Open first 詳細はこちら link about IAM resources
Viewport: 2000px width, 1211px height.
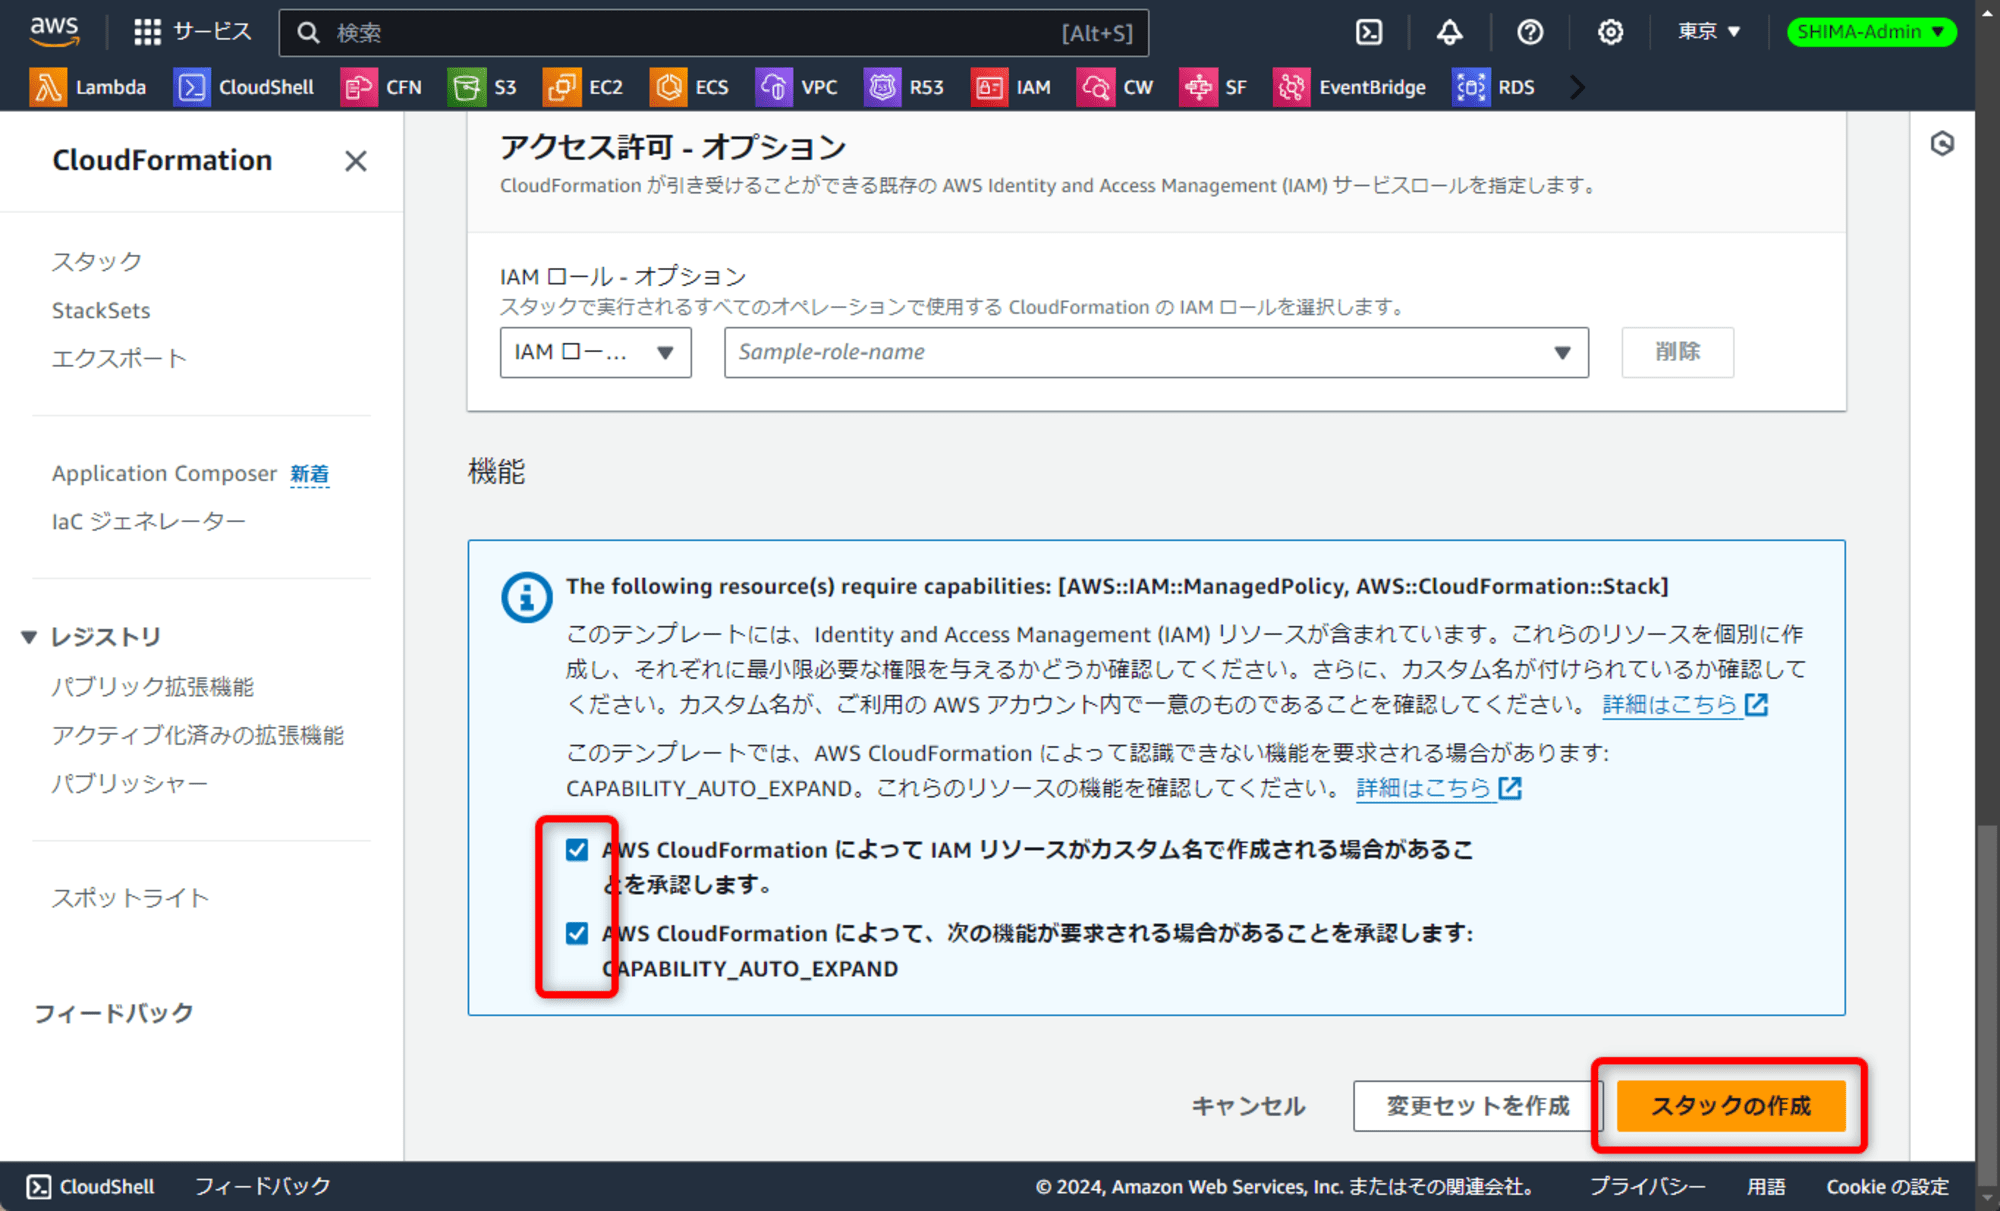[x=1685, y=704]
